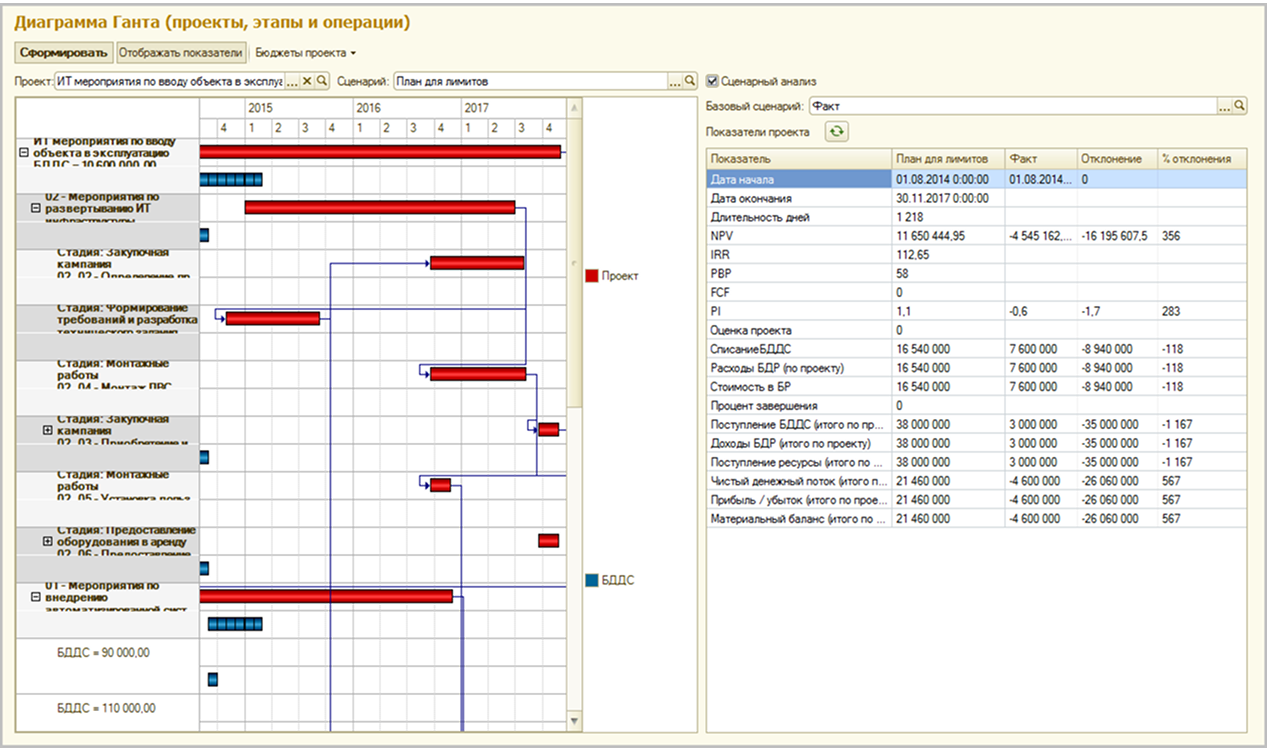Expand the Стадия: Закупочная кампания 02_03 node
Image resolution: width=1267 pixels, height=751 pixels.
47,430
